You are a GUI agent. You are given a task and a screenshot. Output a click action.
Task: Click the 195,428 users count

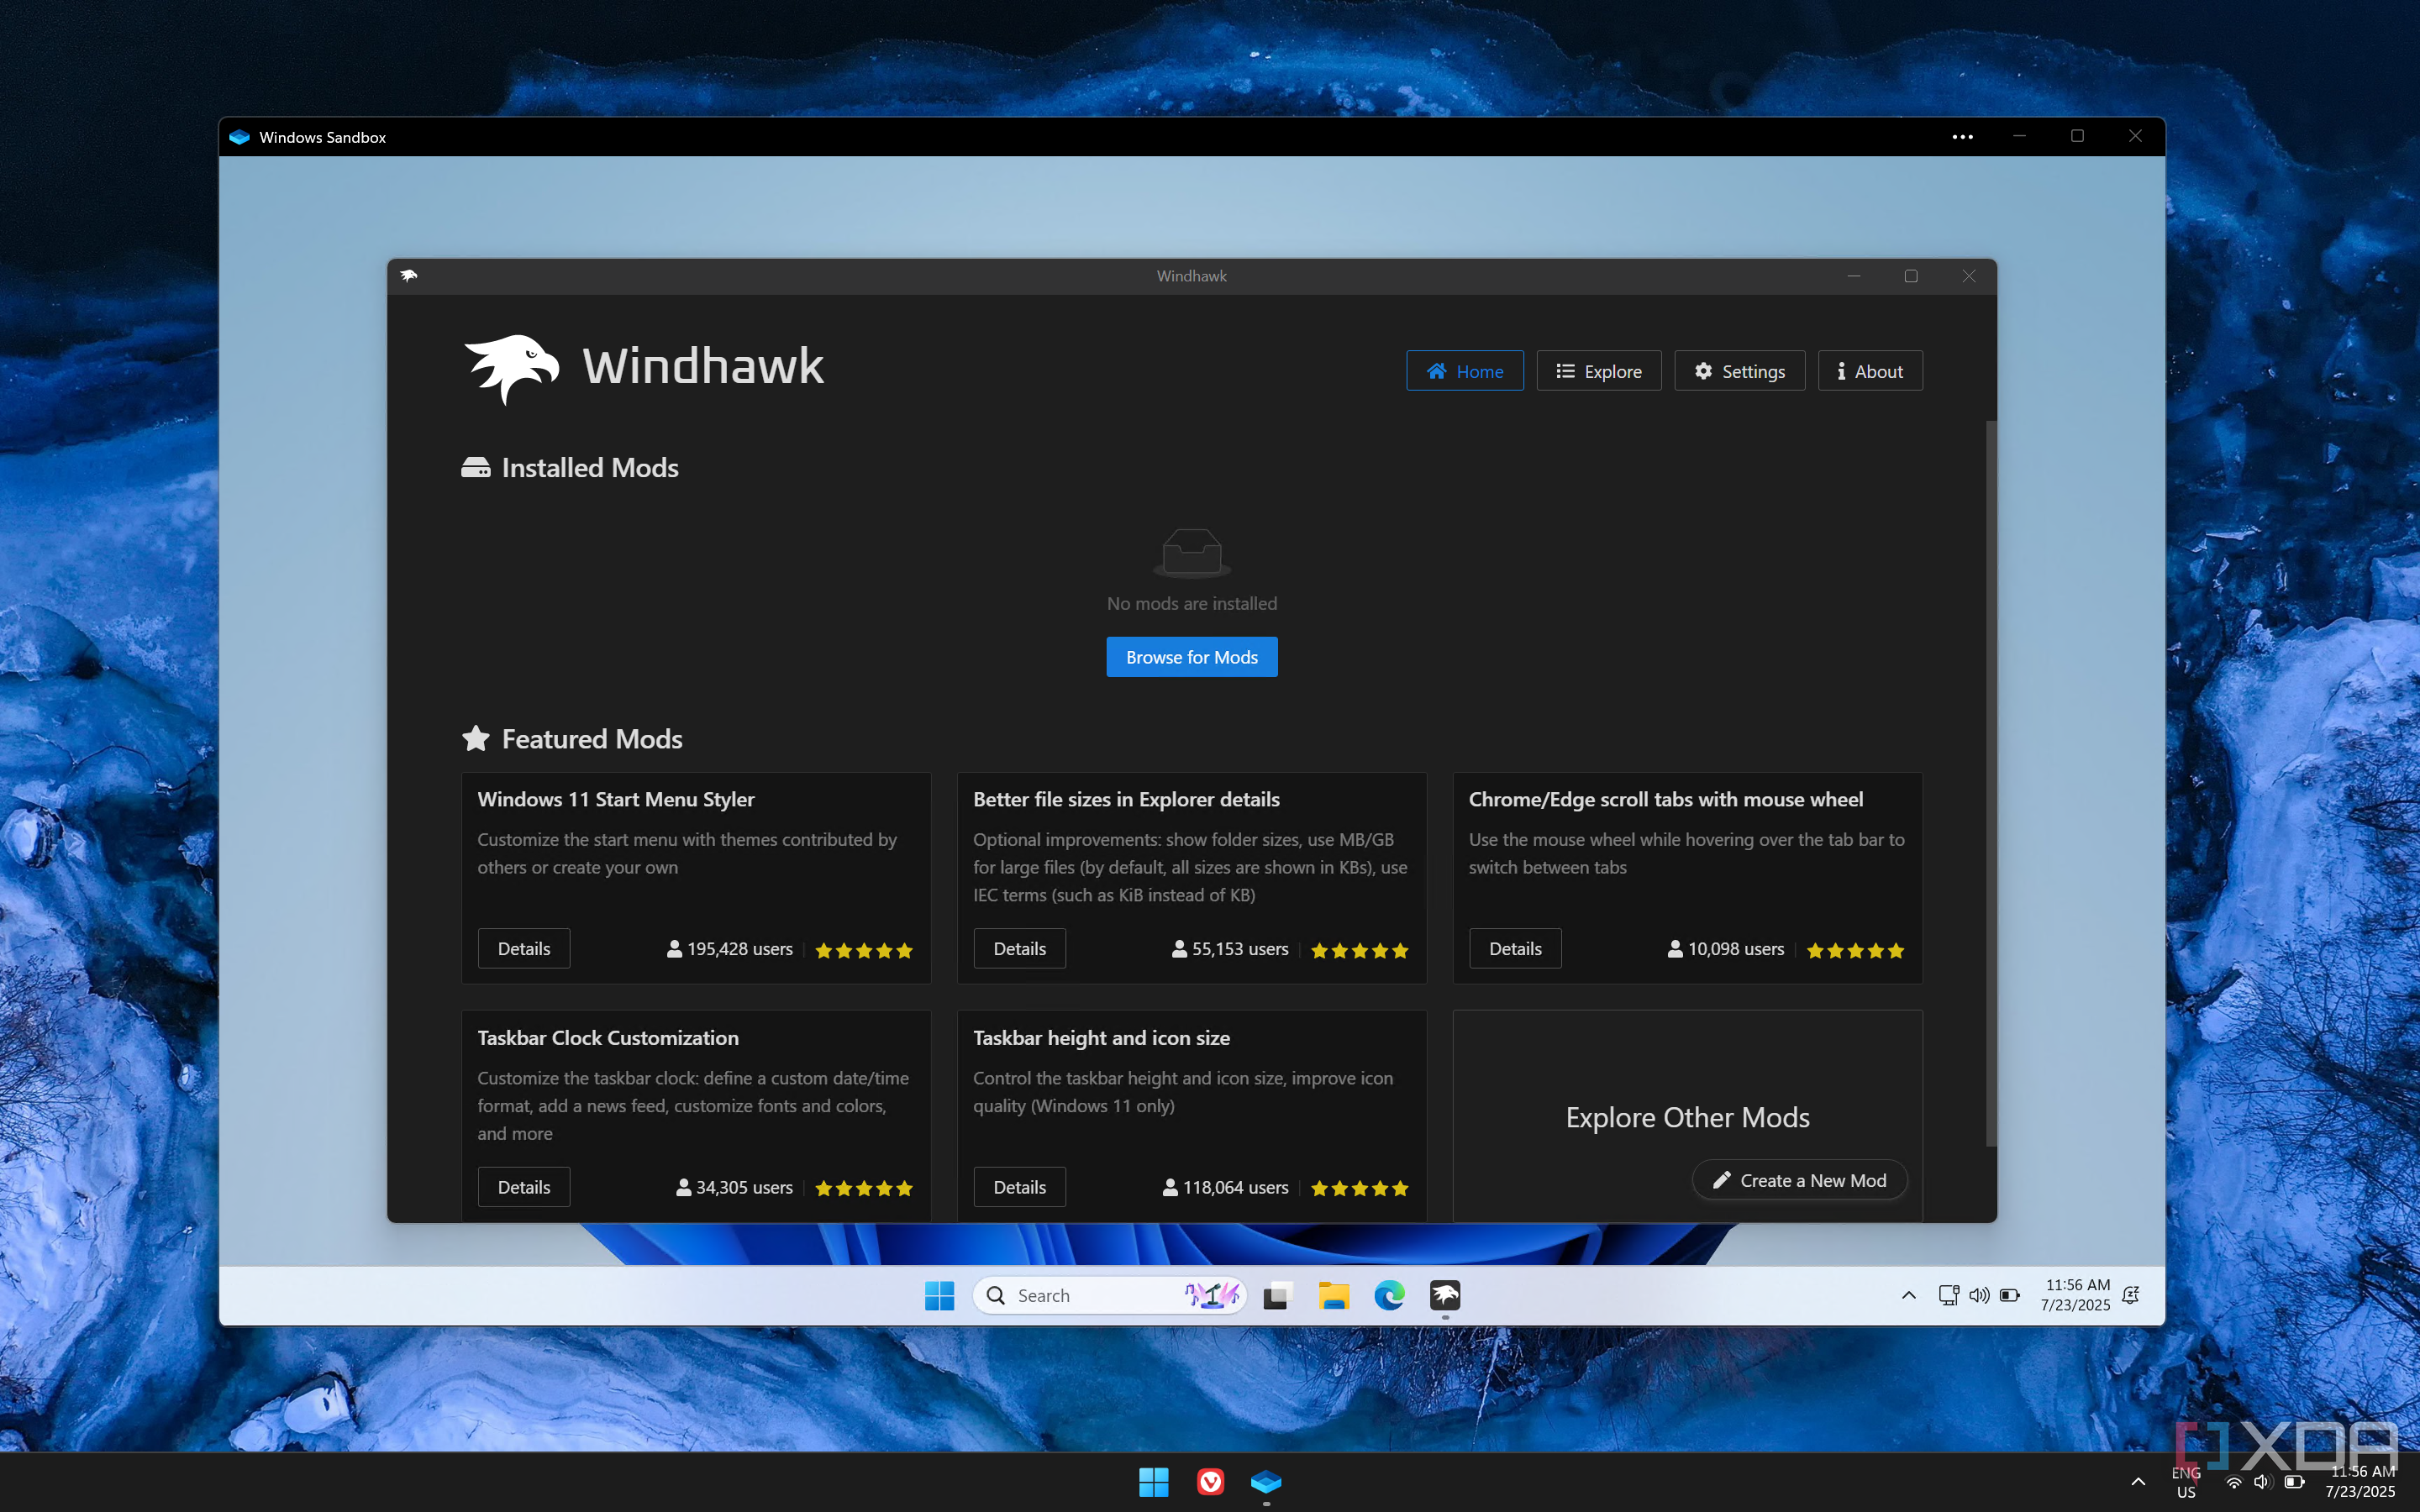pos(730,949)
